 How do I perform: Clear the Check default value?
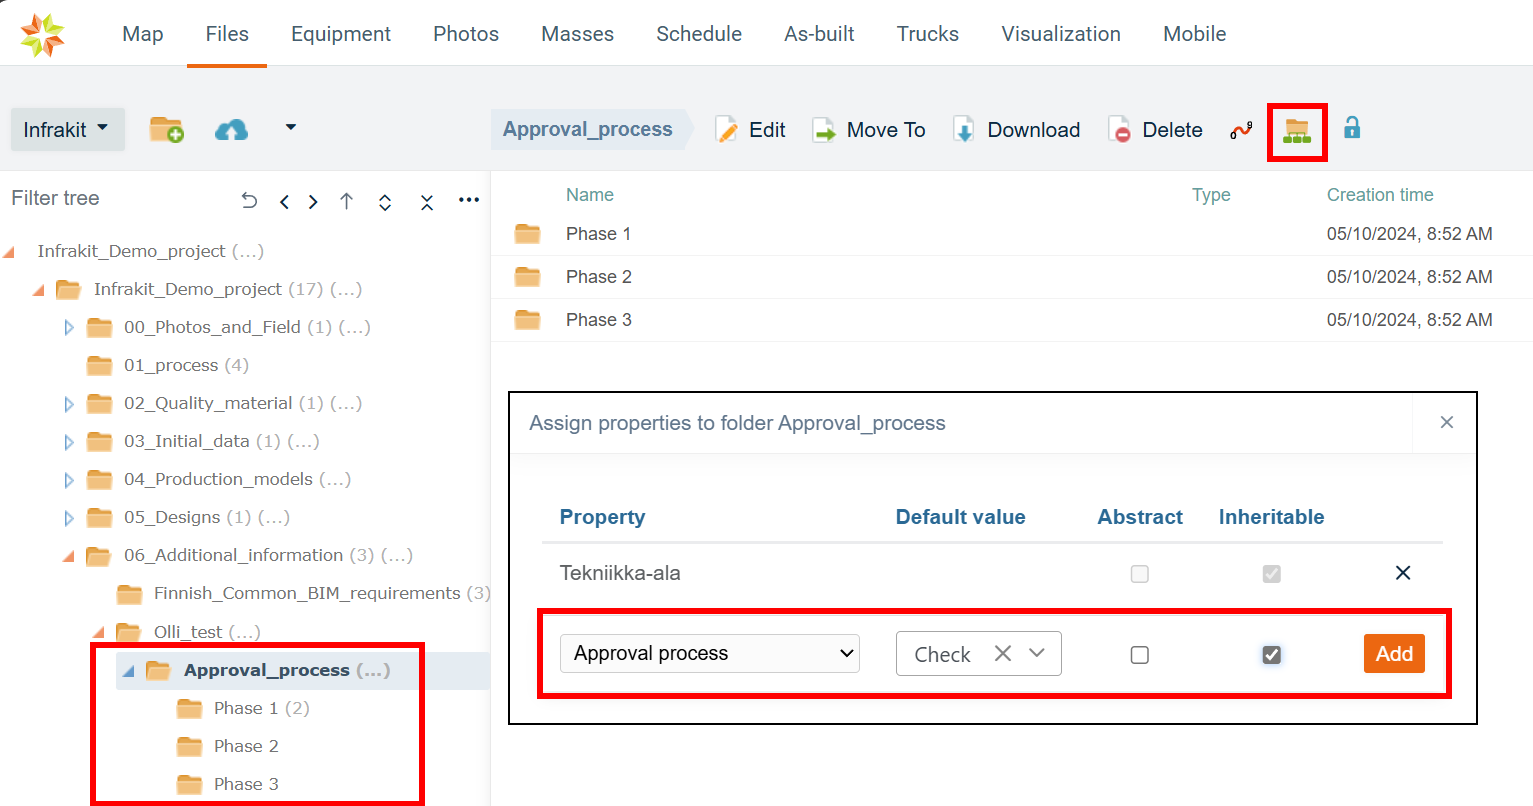(x=1003, y=653)
